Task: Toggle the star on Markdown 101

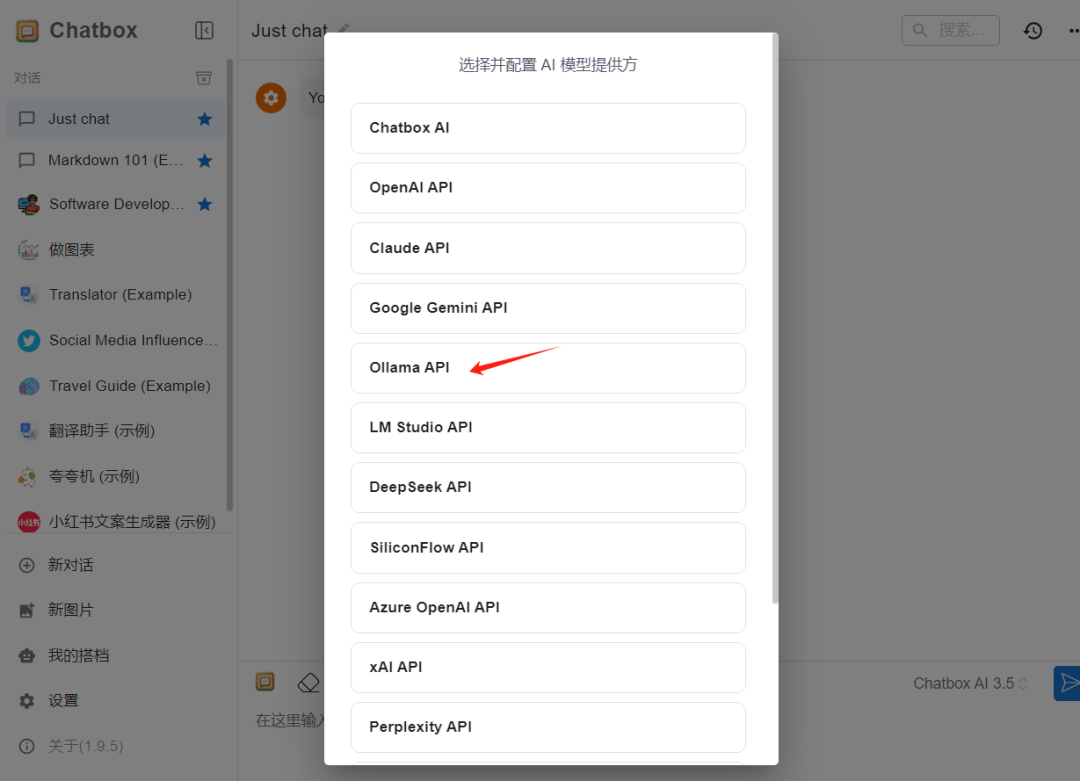Action: tap(205, 160)
